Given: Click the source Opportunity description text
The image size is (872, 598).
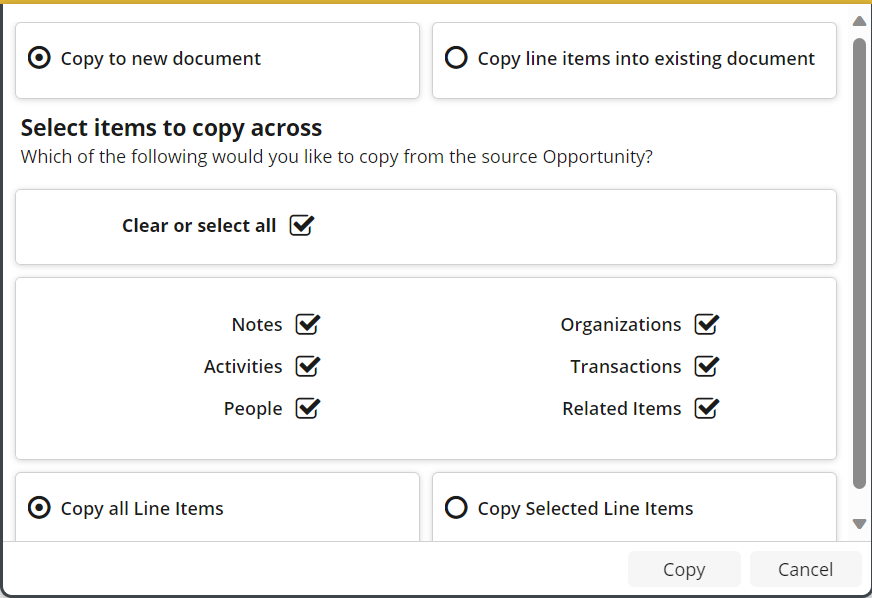Looking at the screenshot, I should [336, 157].
